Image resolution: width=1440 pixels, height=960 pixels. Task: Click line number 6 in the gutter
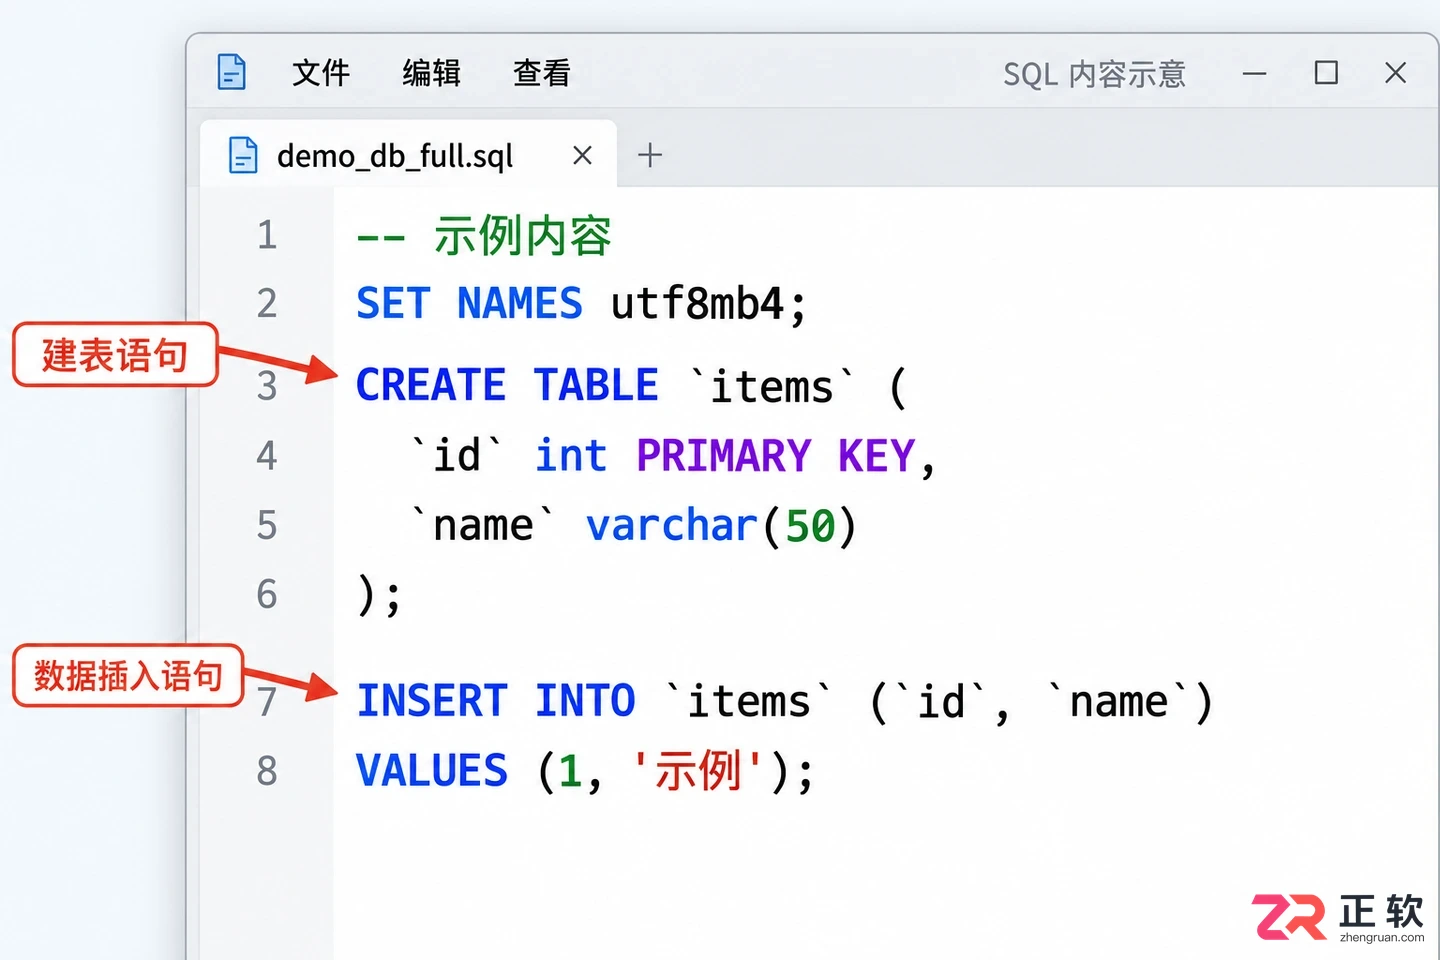[x=266, y=594]
